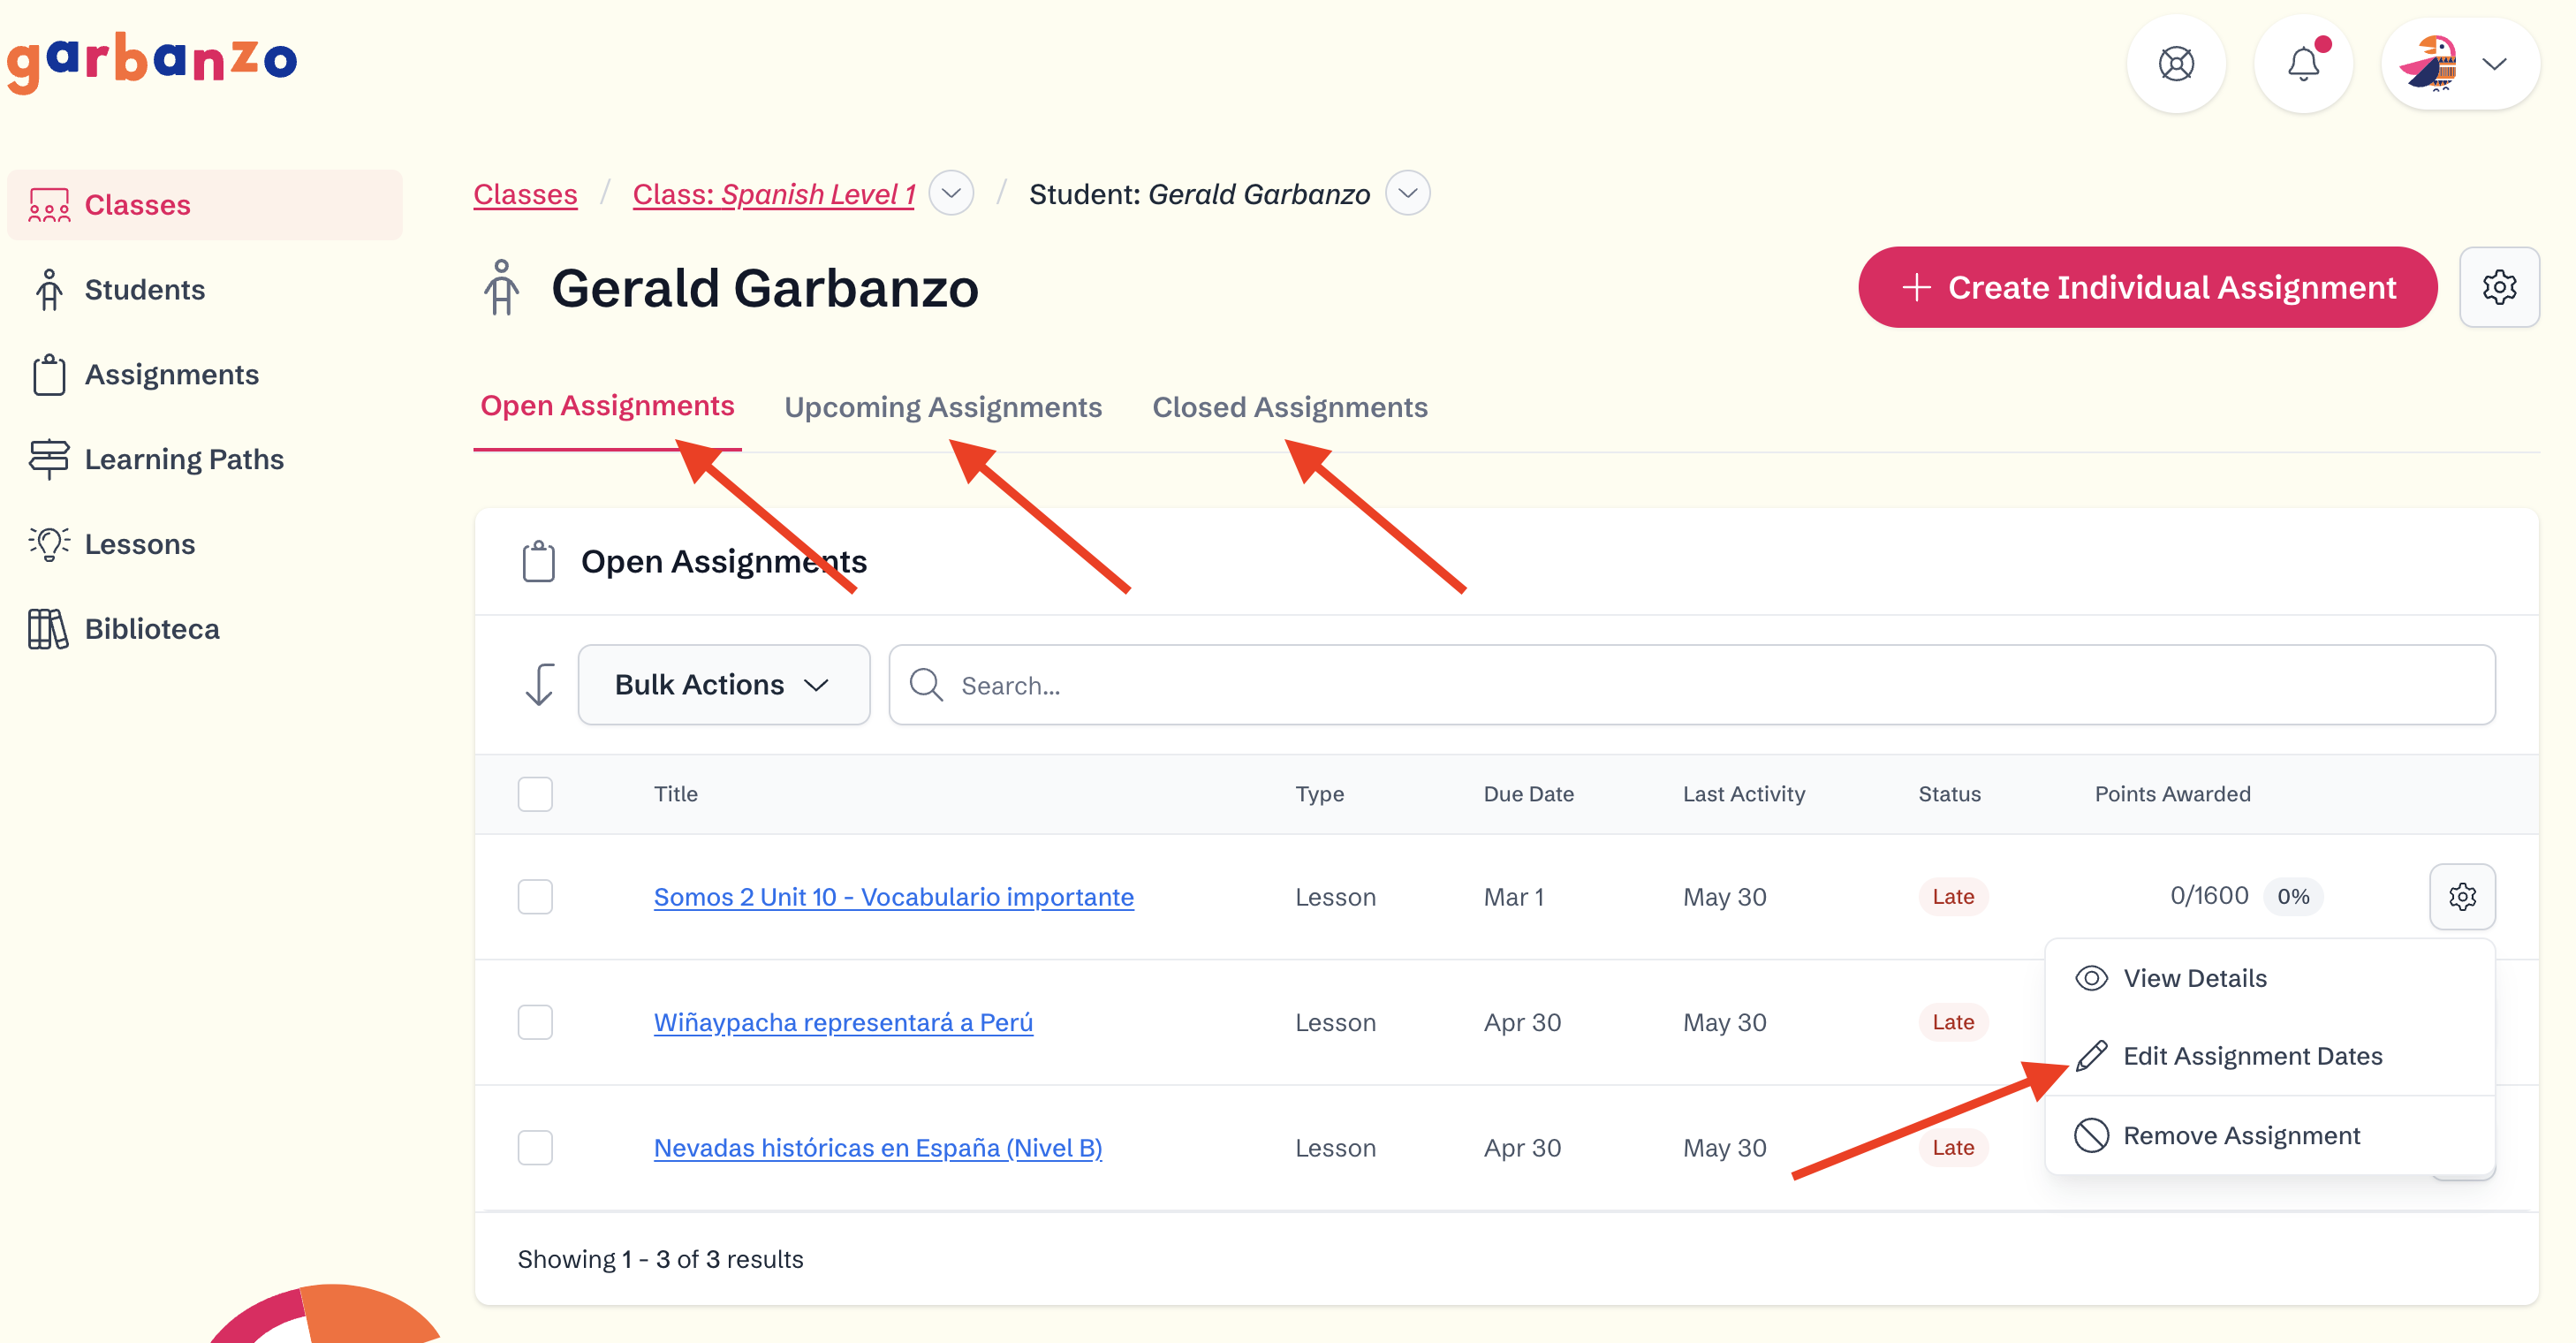Image resolution: width=2576 pixels, height=1343 pixels.
Task: Choose Edit Assignment Dates from menu
Action: point(2252,1056)
